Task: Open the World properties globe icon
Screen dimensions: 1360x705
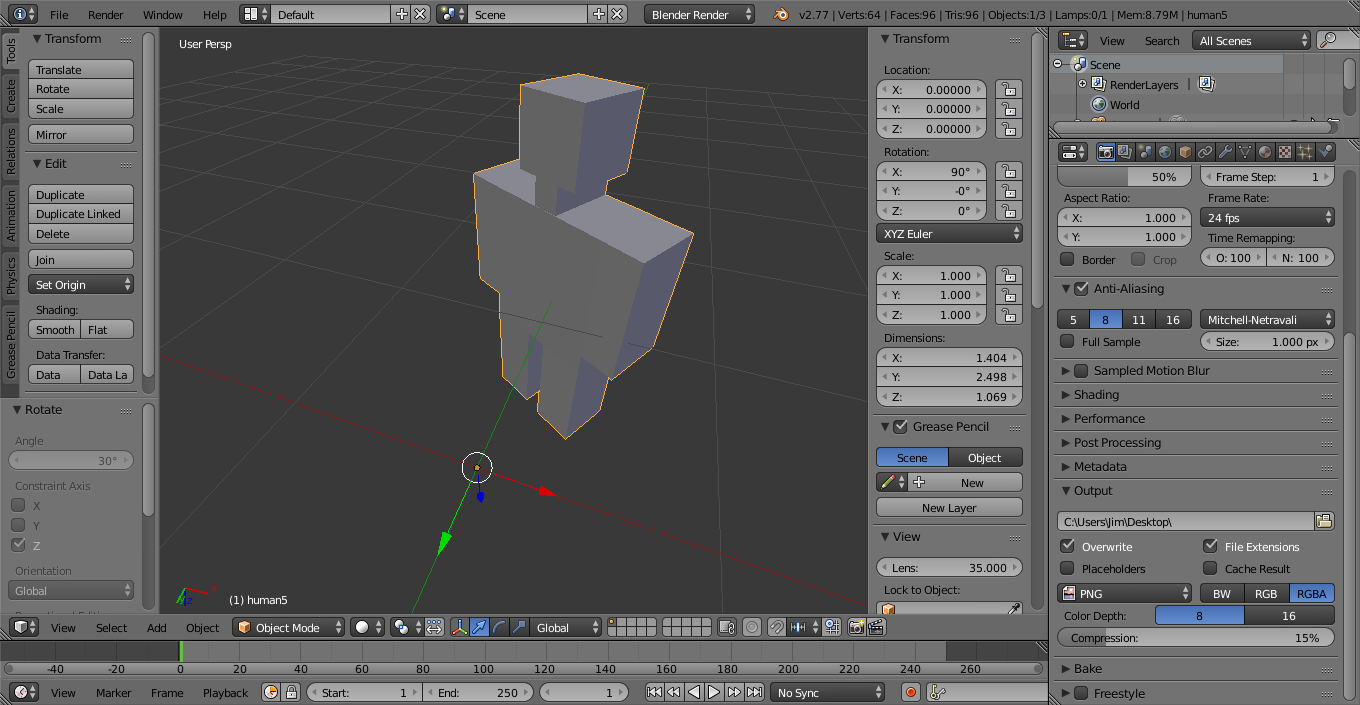Action: (1165, 152)
